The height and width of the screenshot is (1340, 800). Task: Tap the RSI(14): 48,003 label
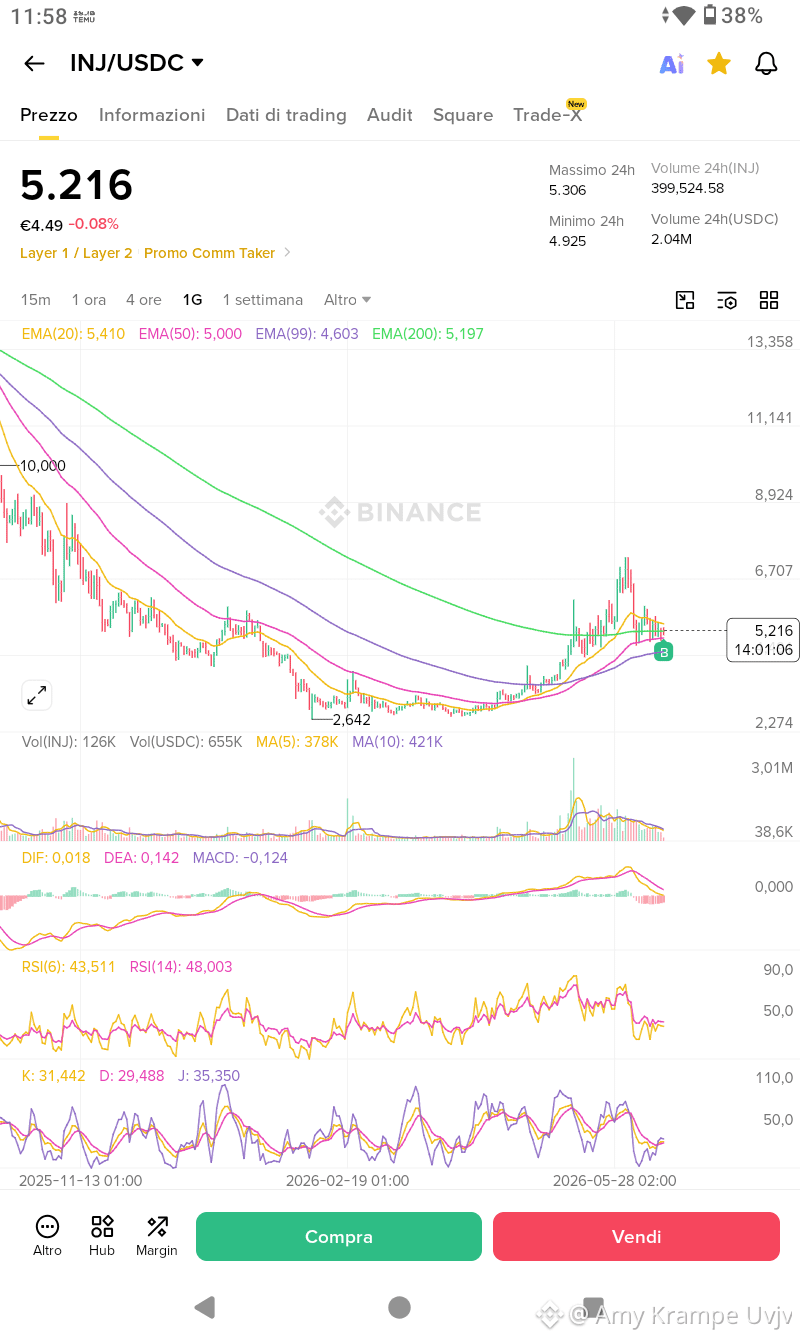(181, 967)
